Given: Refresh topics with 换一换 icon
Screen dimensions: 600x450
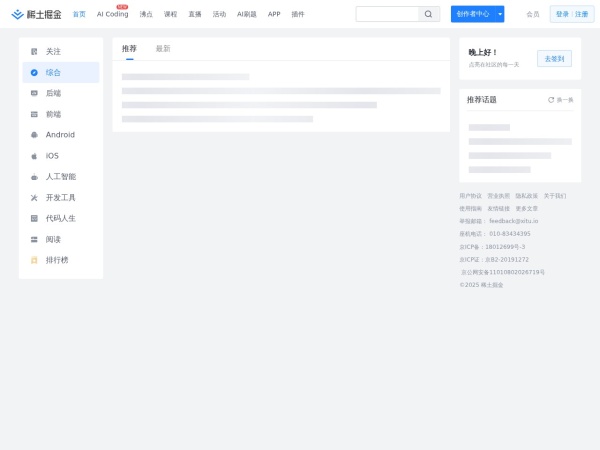Looking at the screenshot, I should 551,100.
